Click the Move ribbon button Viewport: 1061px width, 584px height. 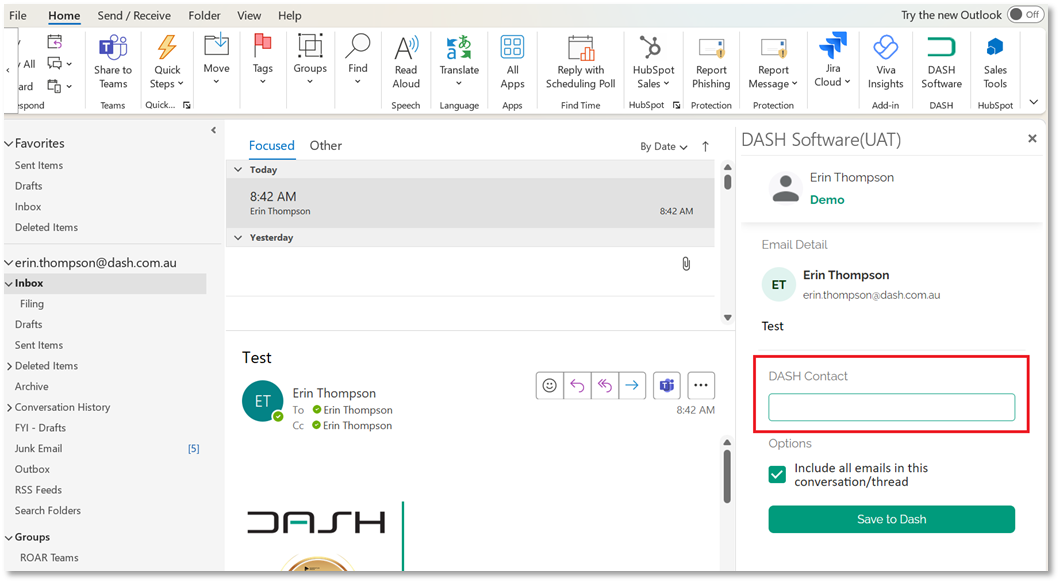click(217, 60)
